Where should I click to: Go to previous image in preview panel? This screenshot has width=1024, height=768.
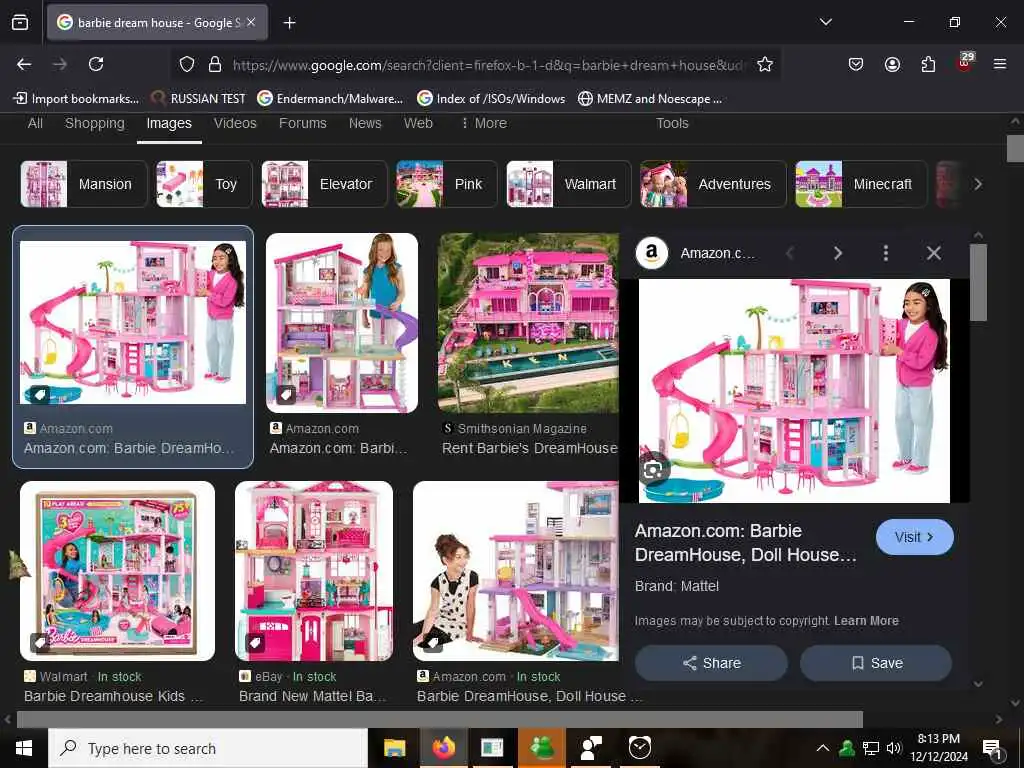click(x=790, y=253)
